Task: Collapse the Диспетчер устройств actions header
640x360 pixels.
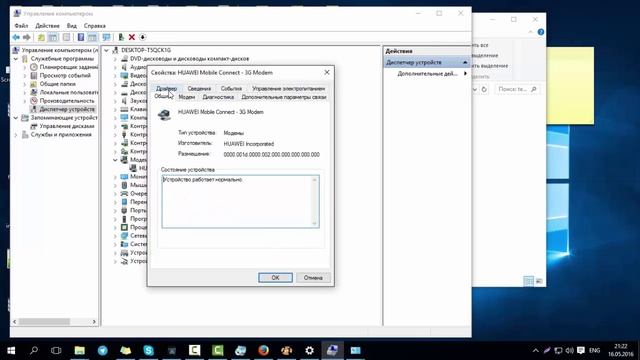Action: (x=465, y=62)
